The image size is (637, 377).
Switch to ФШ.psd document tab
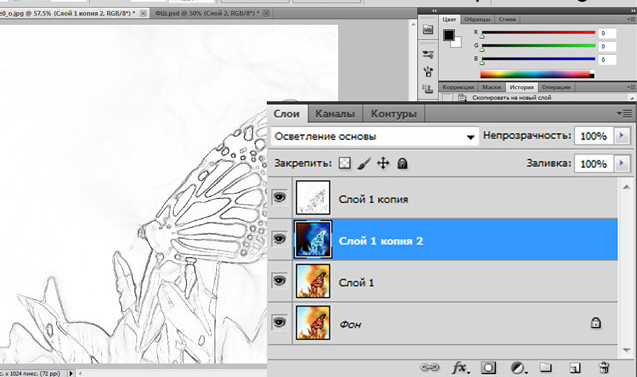(x=206, y=13)
